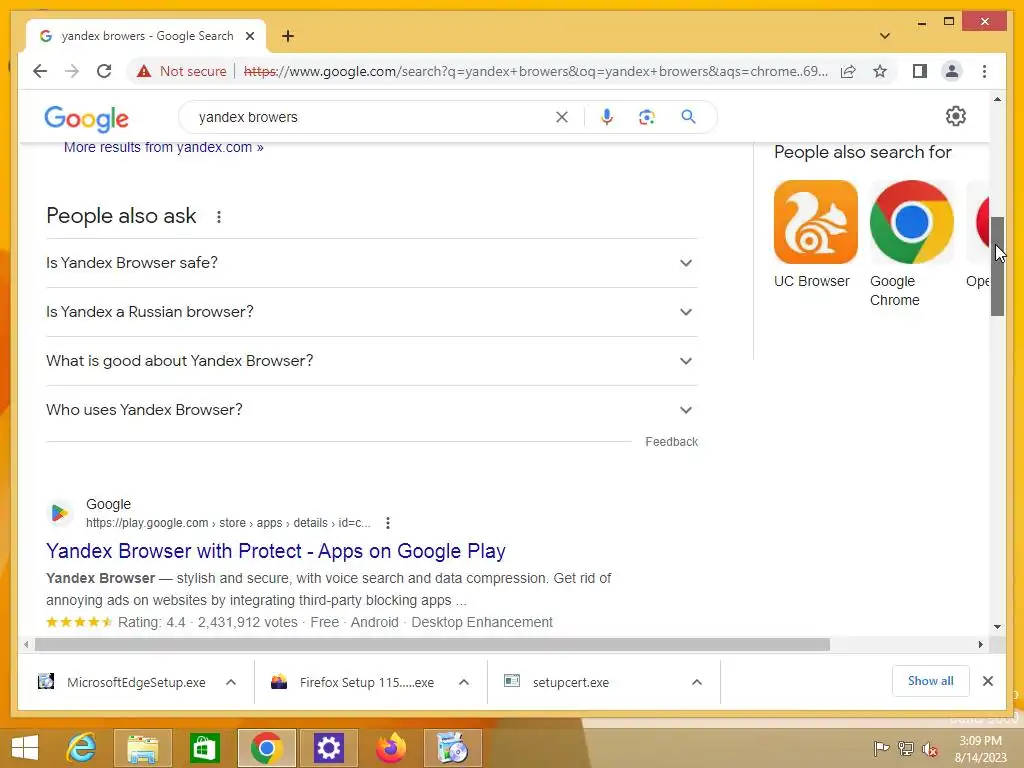Expand What is good about Yandex Browser?
Image resolution: width=1024 pixels, height=768 pixels.
point(372,360)
